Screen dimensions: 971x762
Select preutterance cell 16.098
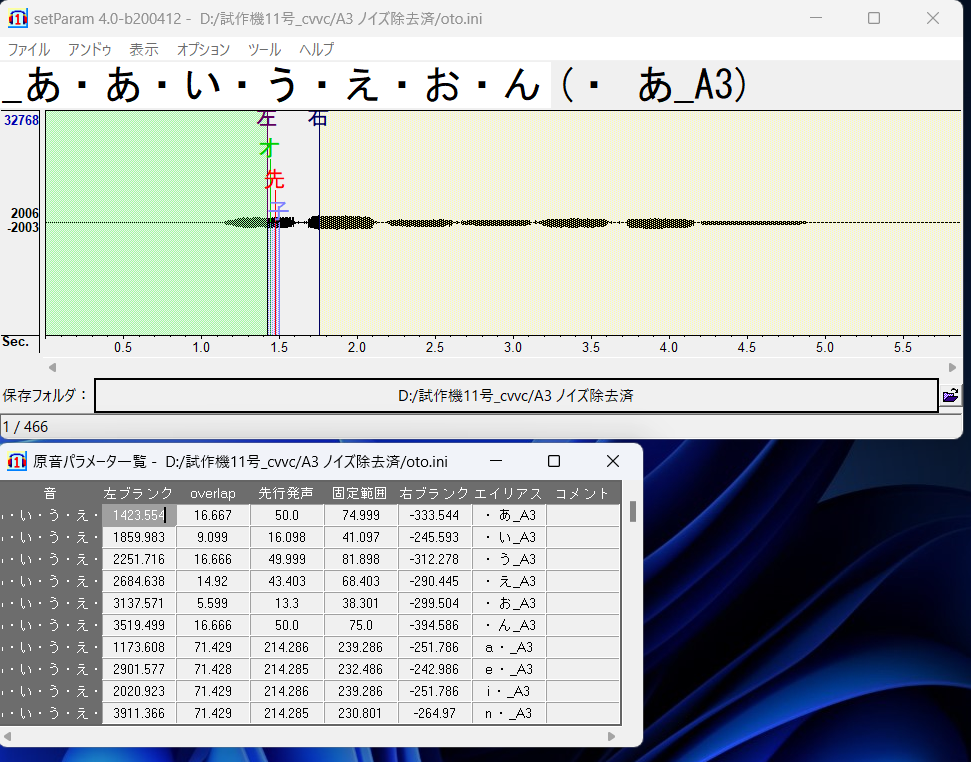[287, 537]
